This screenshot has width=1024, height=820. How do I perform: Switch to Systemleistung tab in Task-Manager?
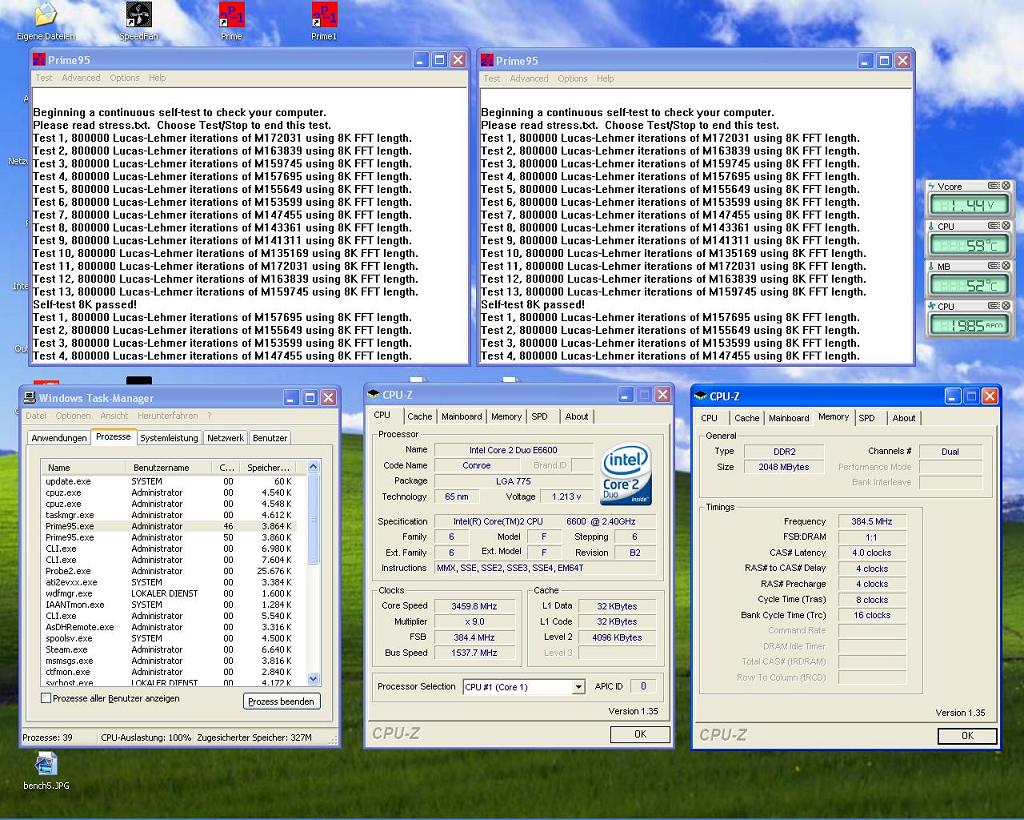pos(169,437)
